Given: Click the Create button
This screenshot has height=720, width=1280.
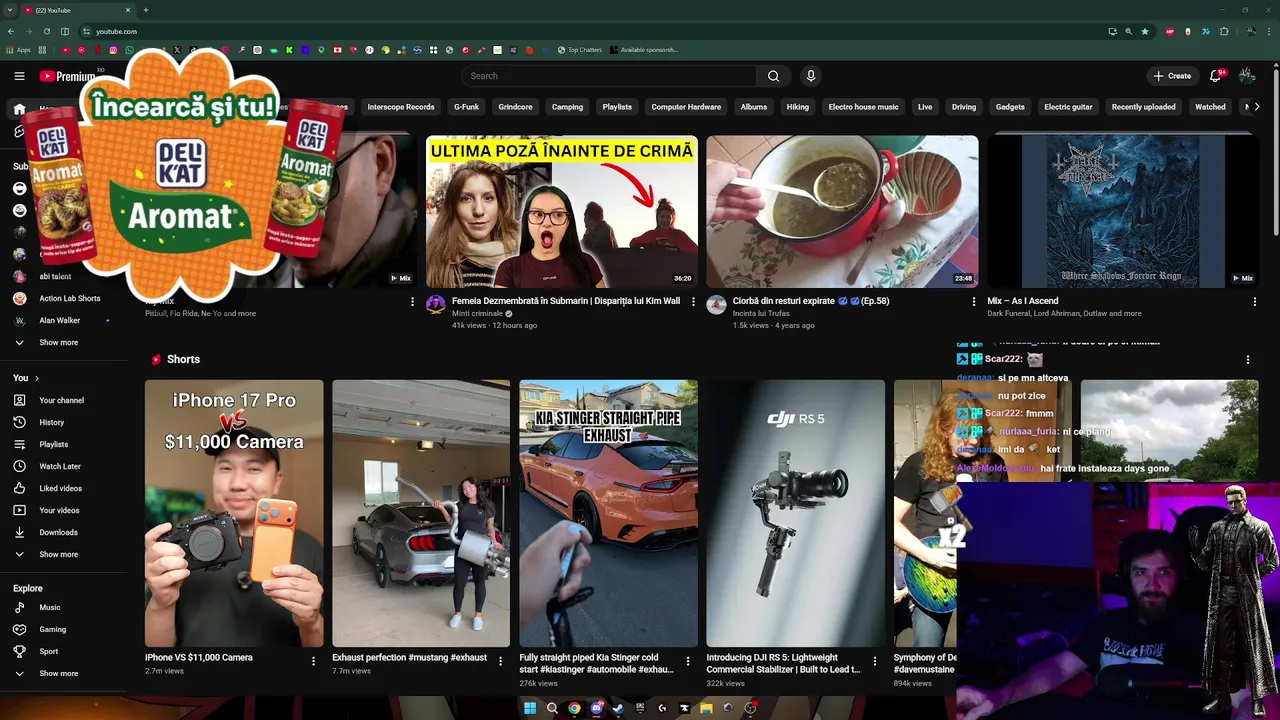Looking at the screenshot, I should [1172, 76].
